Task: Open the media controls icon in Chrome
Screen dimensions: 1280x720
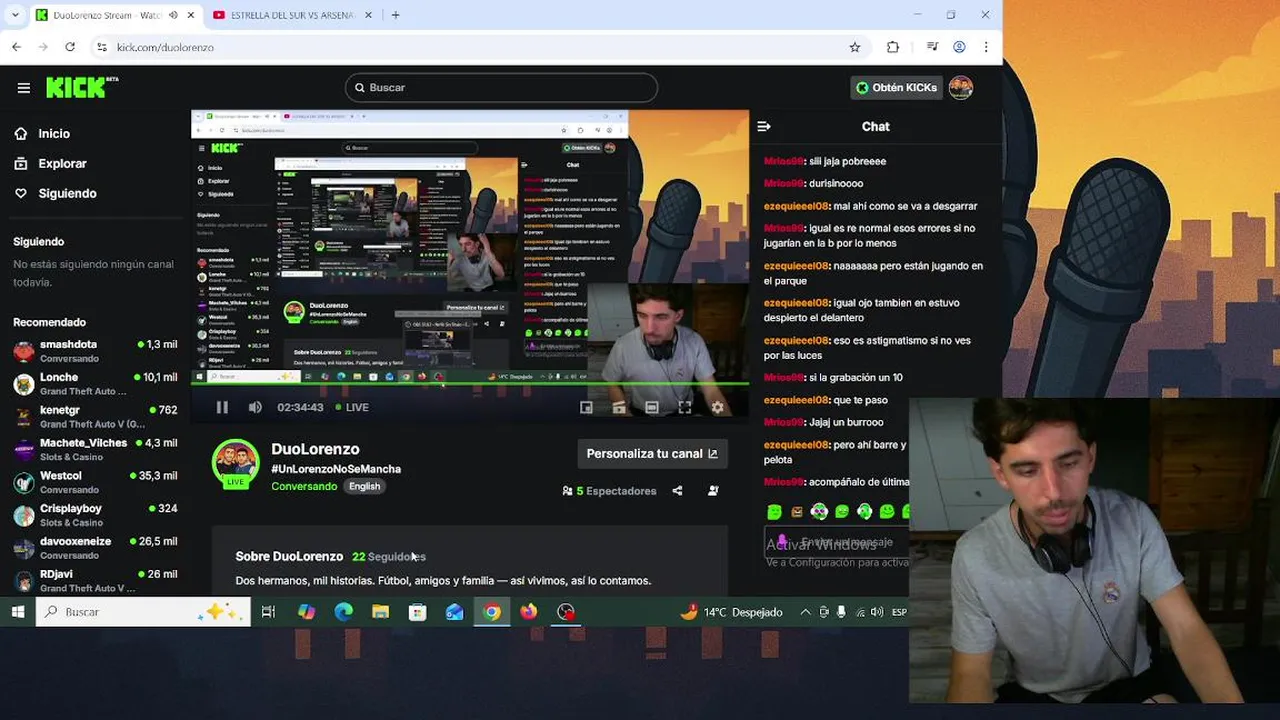Action: (x=932, y=47)
